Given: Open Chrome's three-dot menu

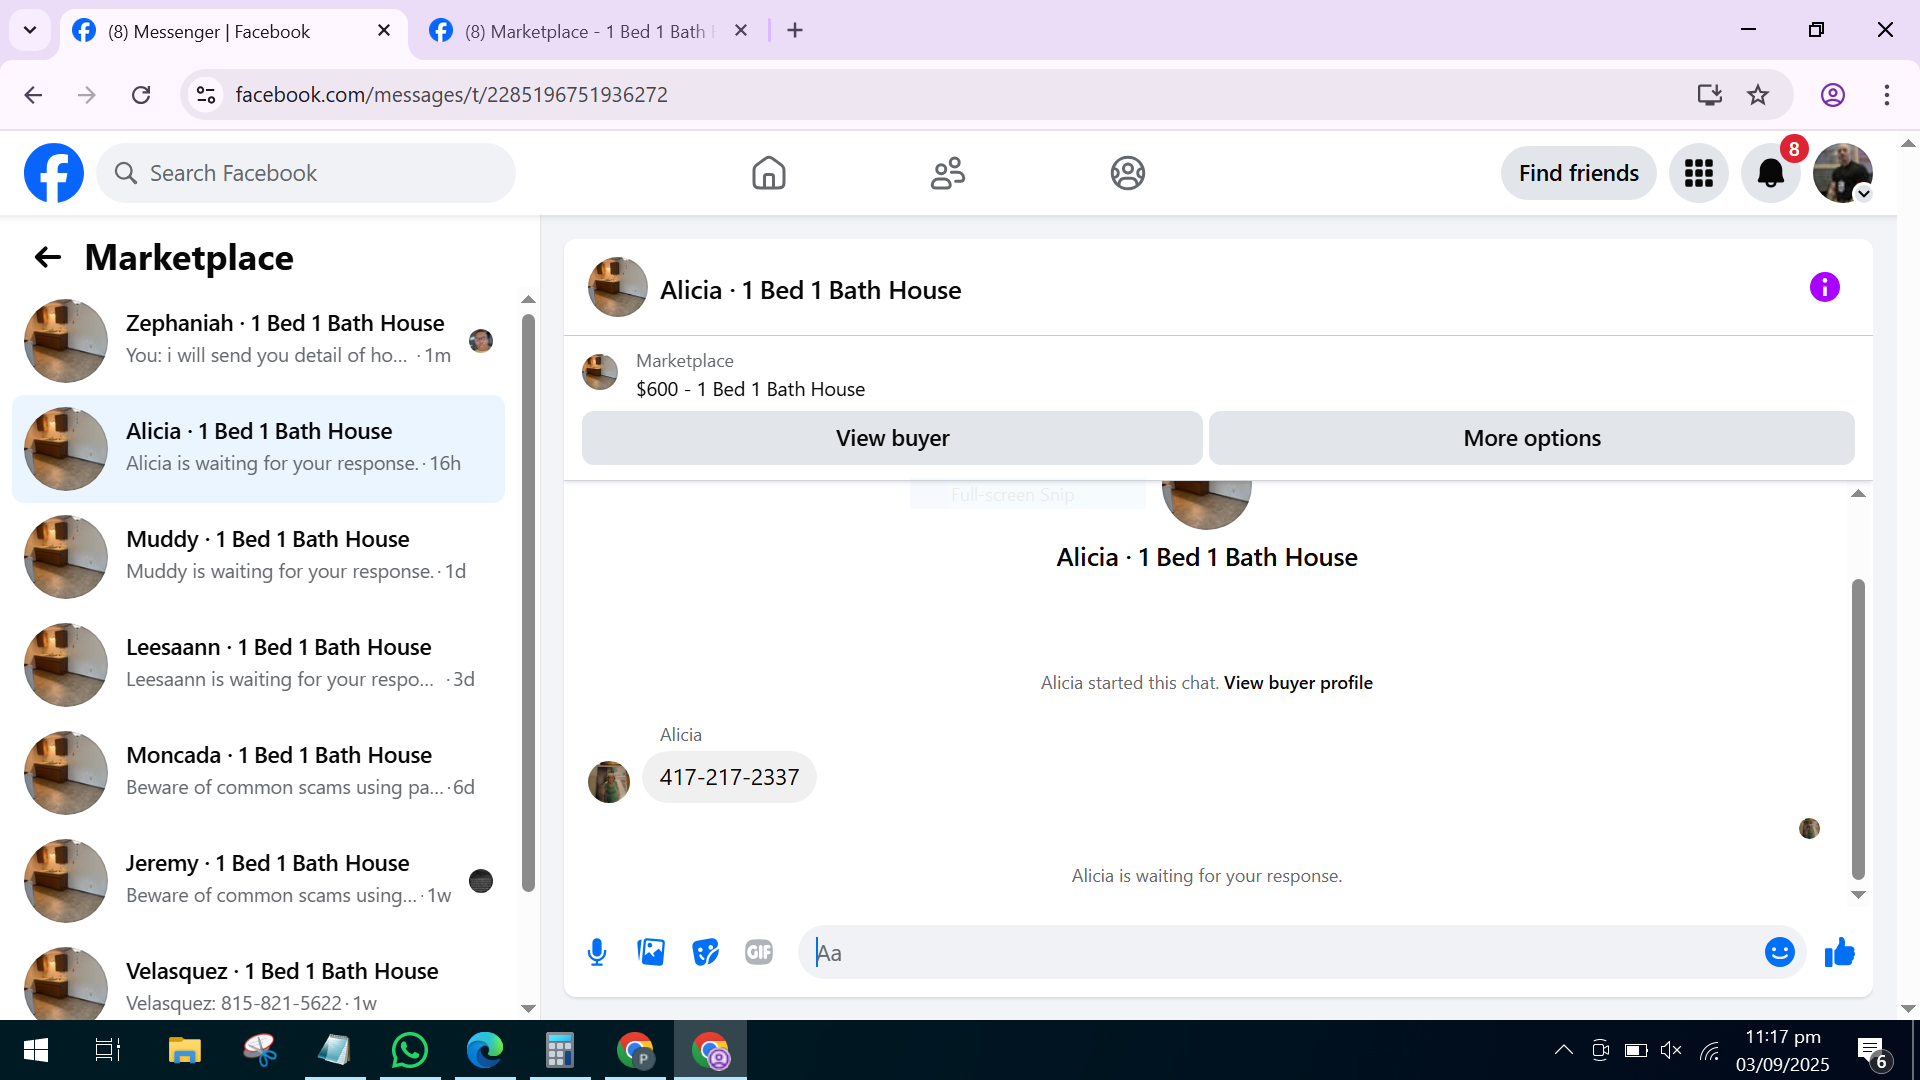Looking at the screenshot, I should (x=1886, y=95).
